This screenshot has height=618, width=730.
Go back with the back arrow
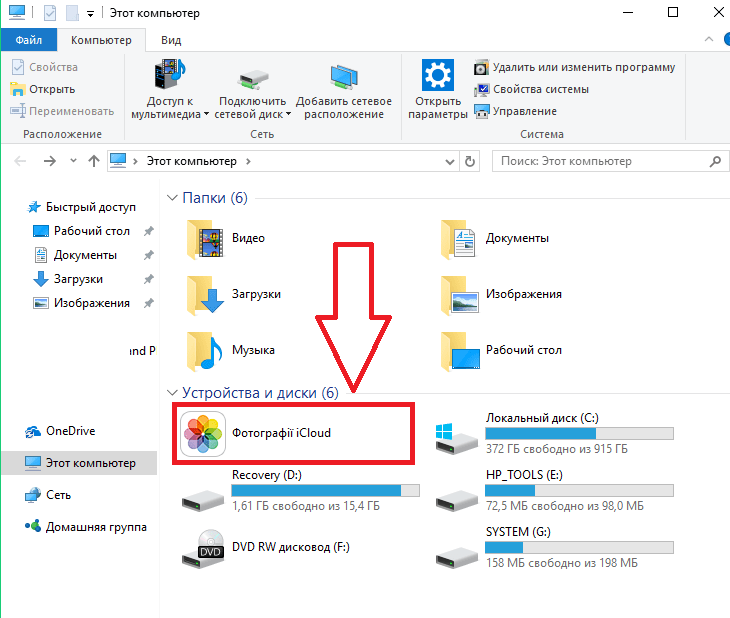(20, 161)
